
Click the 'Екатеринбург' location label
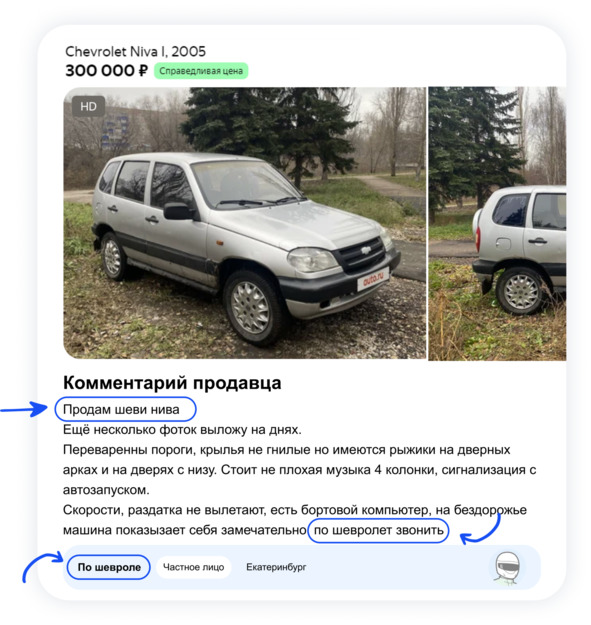pos(276,567)
